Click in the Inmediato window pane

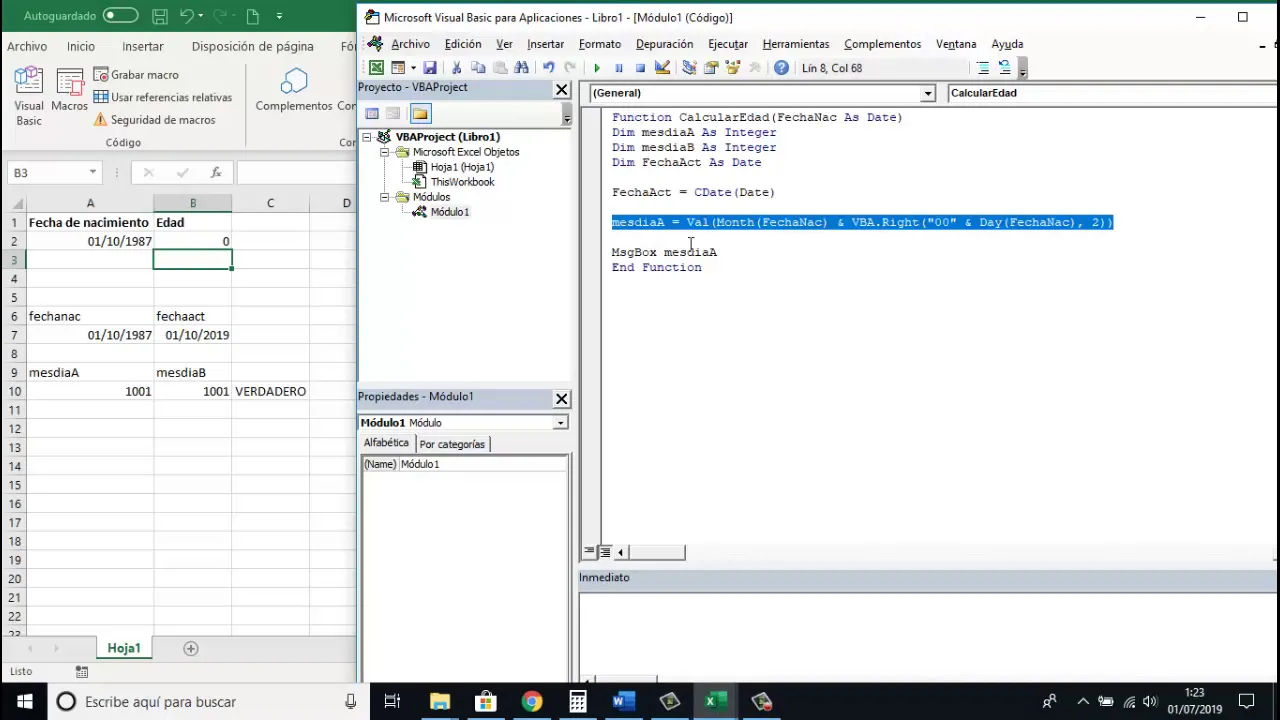tap(928, 635)
